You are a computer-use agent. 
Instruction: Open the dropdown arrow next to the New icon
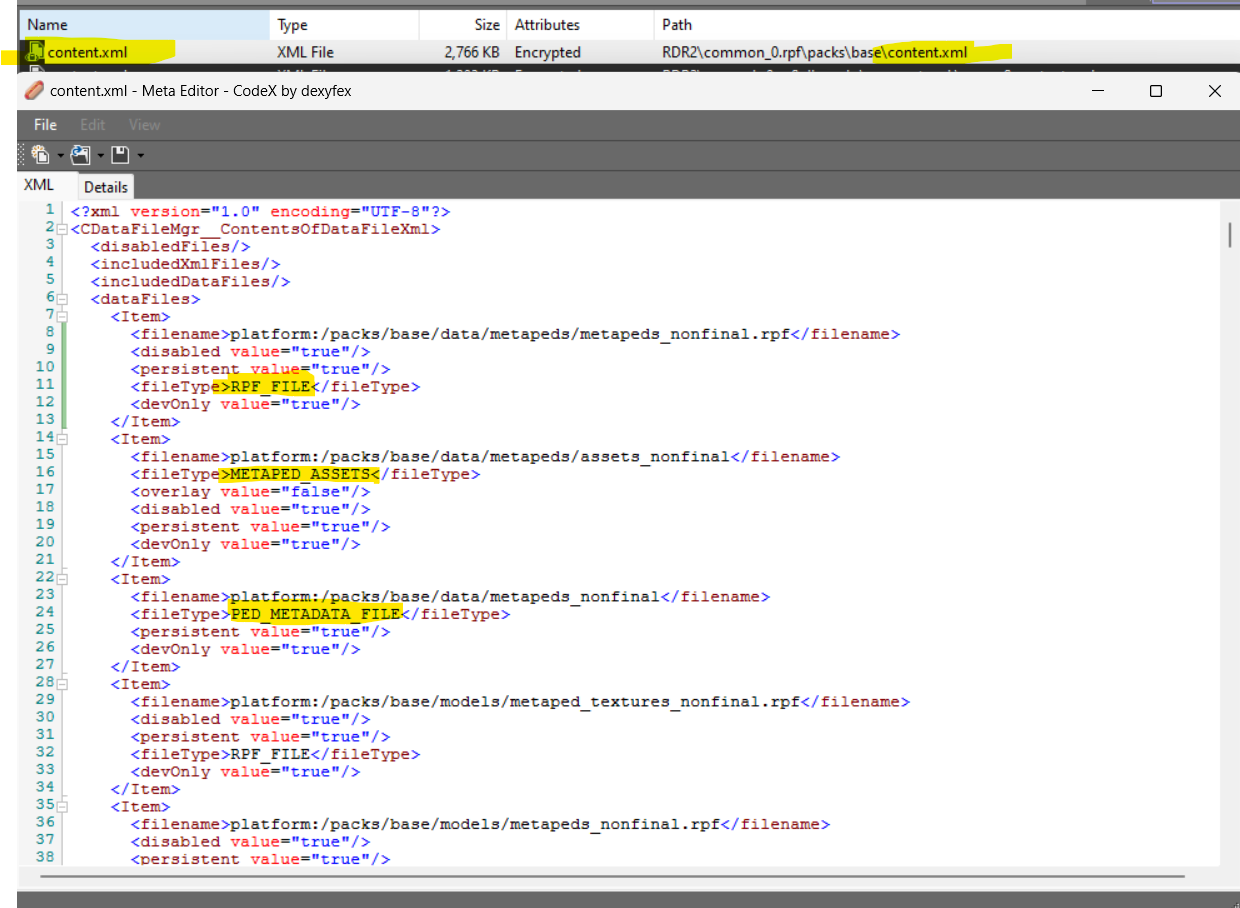(x=59, y=155)
